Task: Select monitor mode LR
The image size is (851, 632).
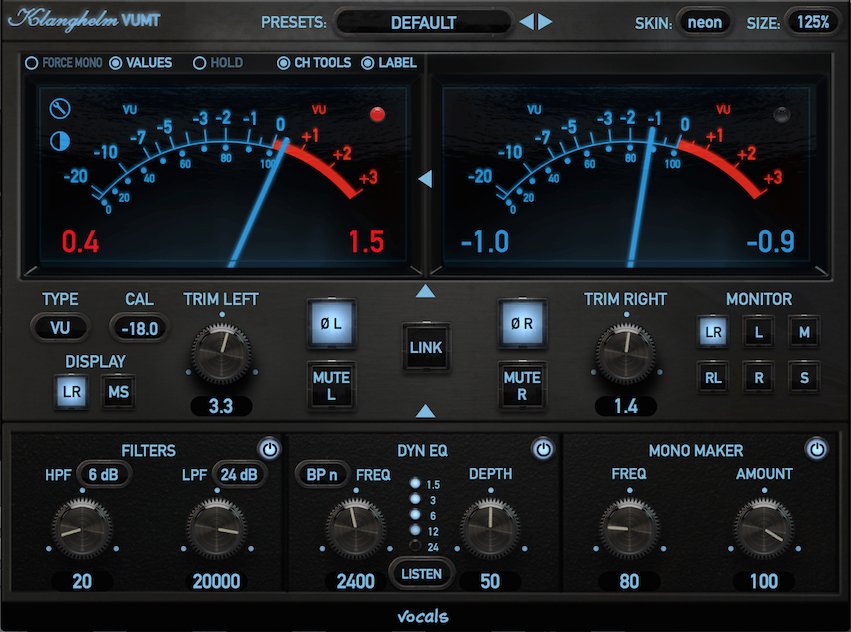Action: tap(713, 332)
